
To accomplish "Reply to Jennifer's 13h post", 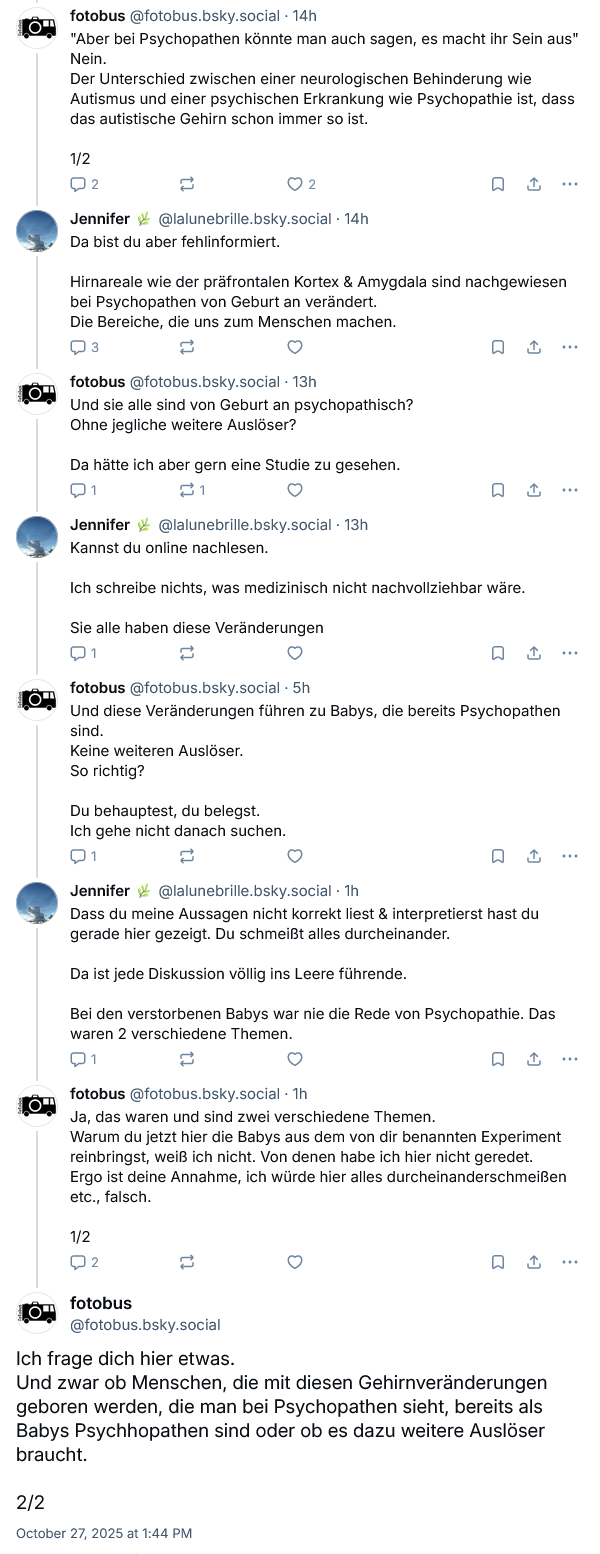I will pos(79,653).
